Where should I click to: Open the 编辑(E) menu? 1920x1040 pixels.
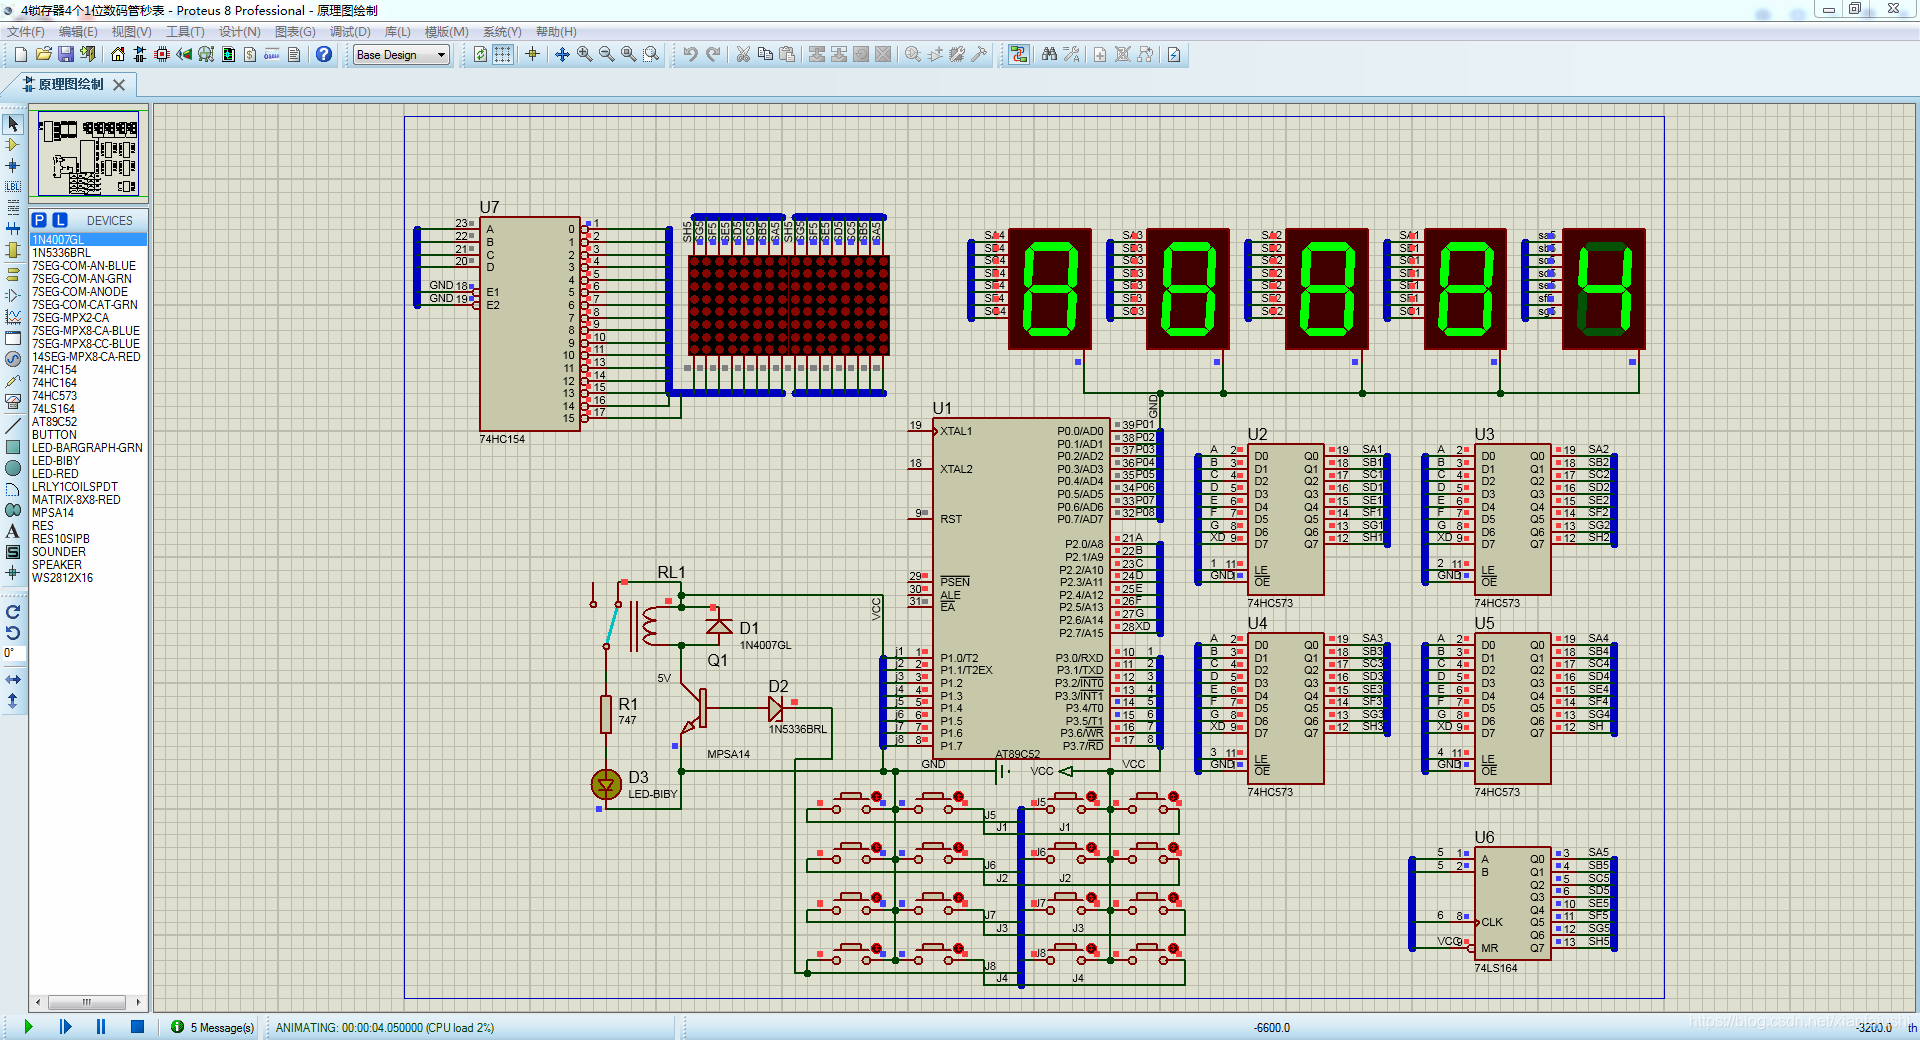78,32
